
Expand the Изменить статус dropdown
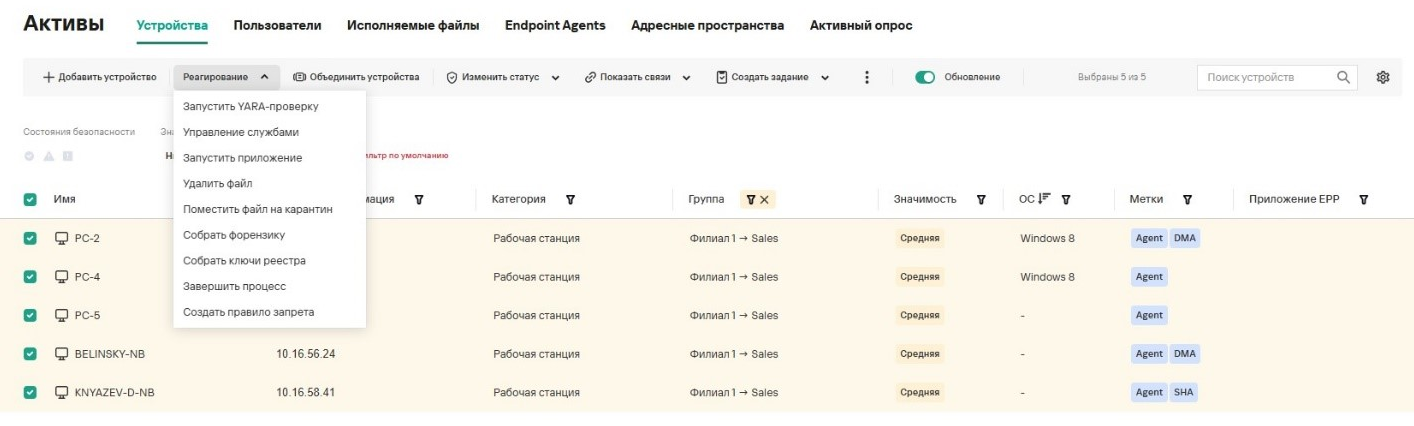502,77
